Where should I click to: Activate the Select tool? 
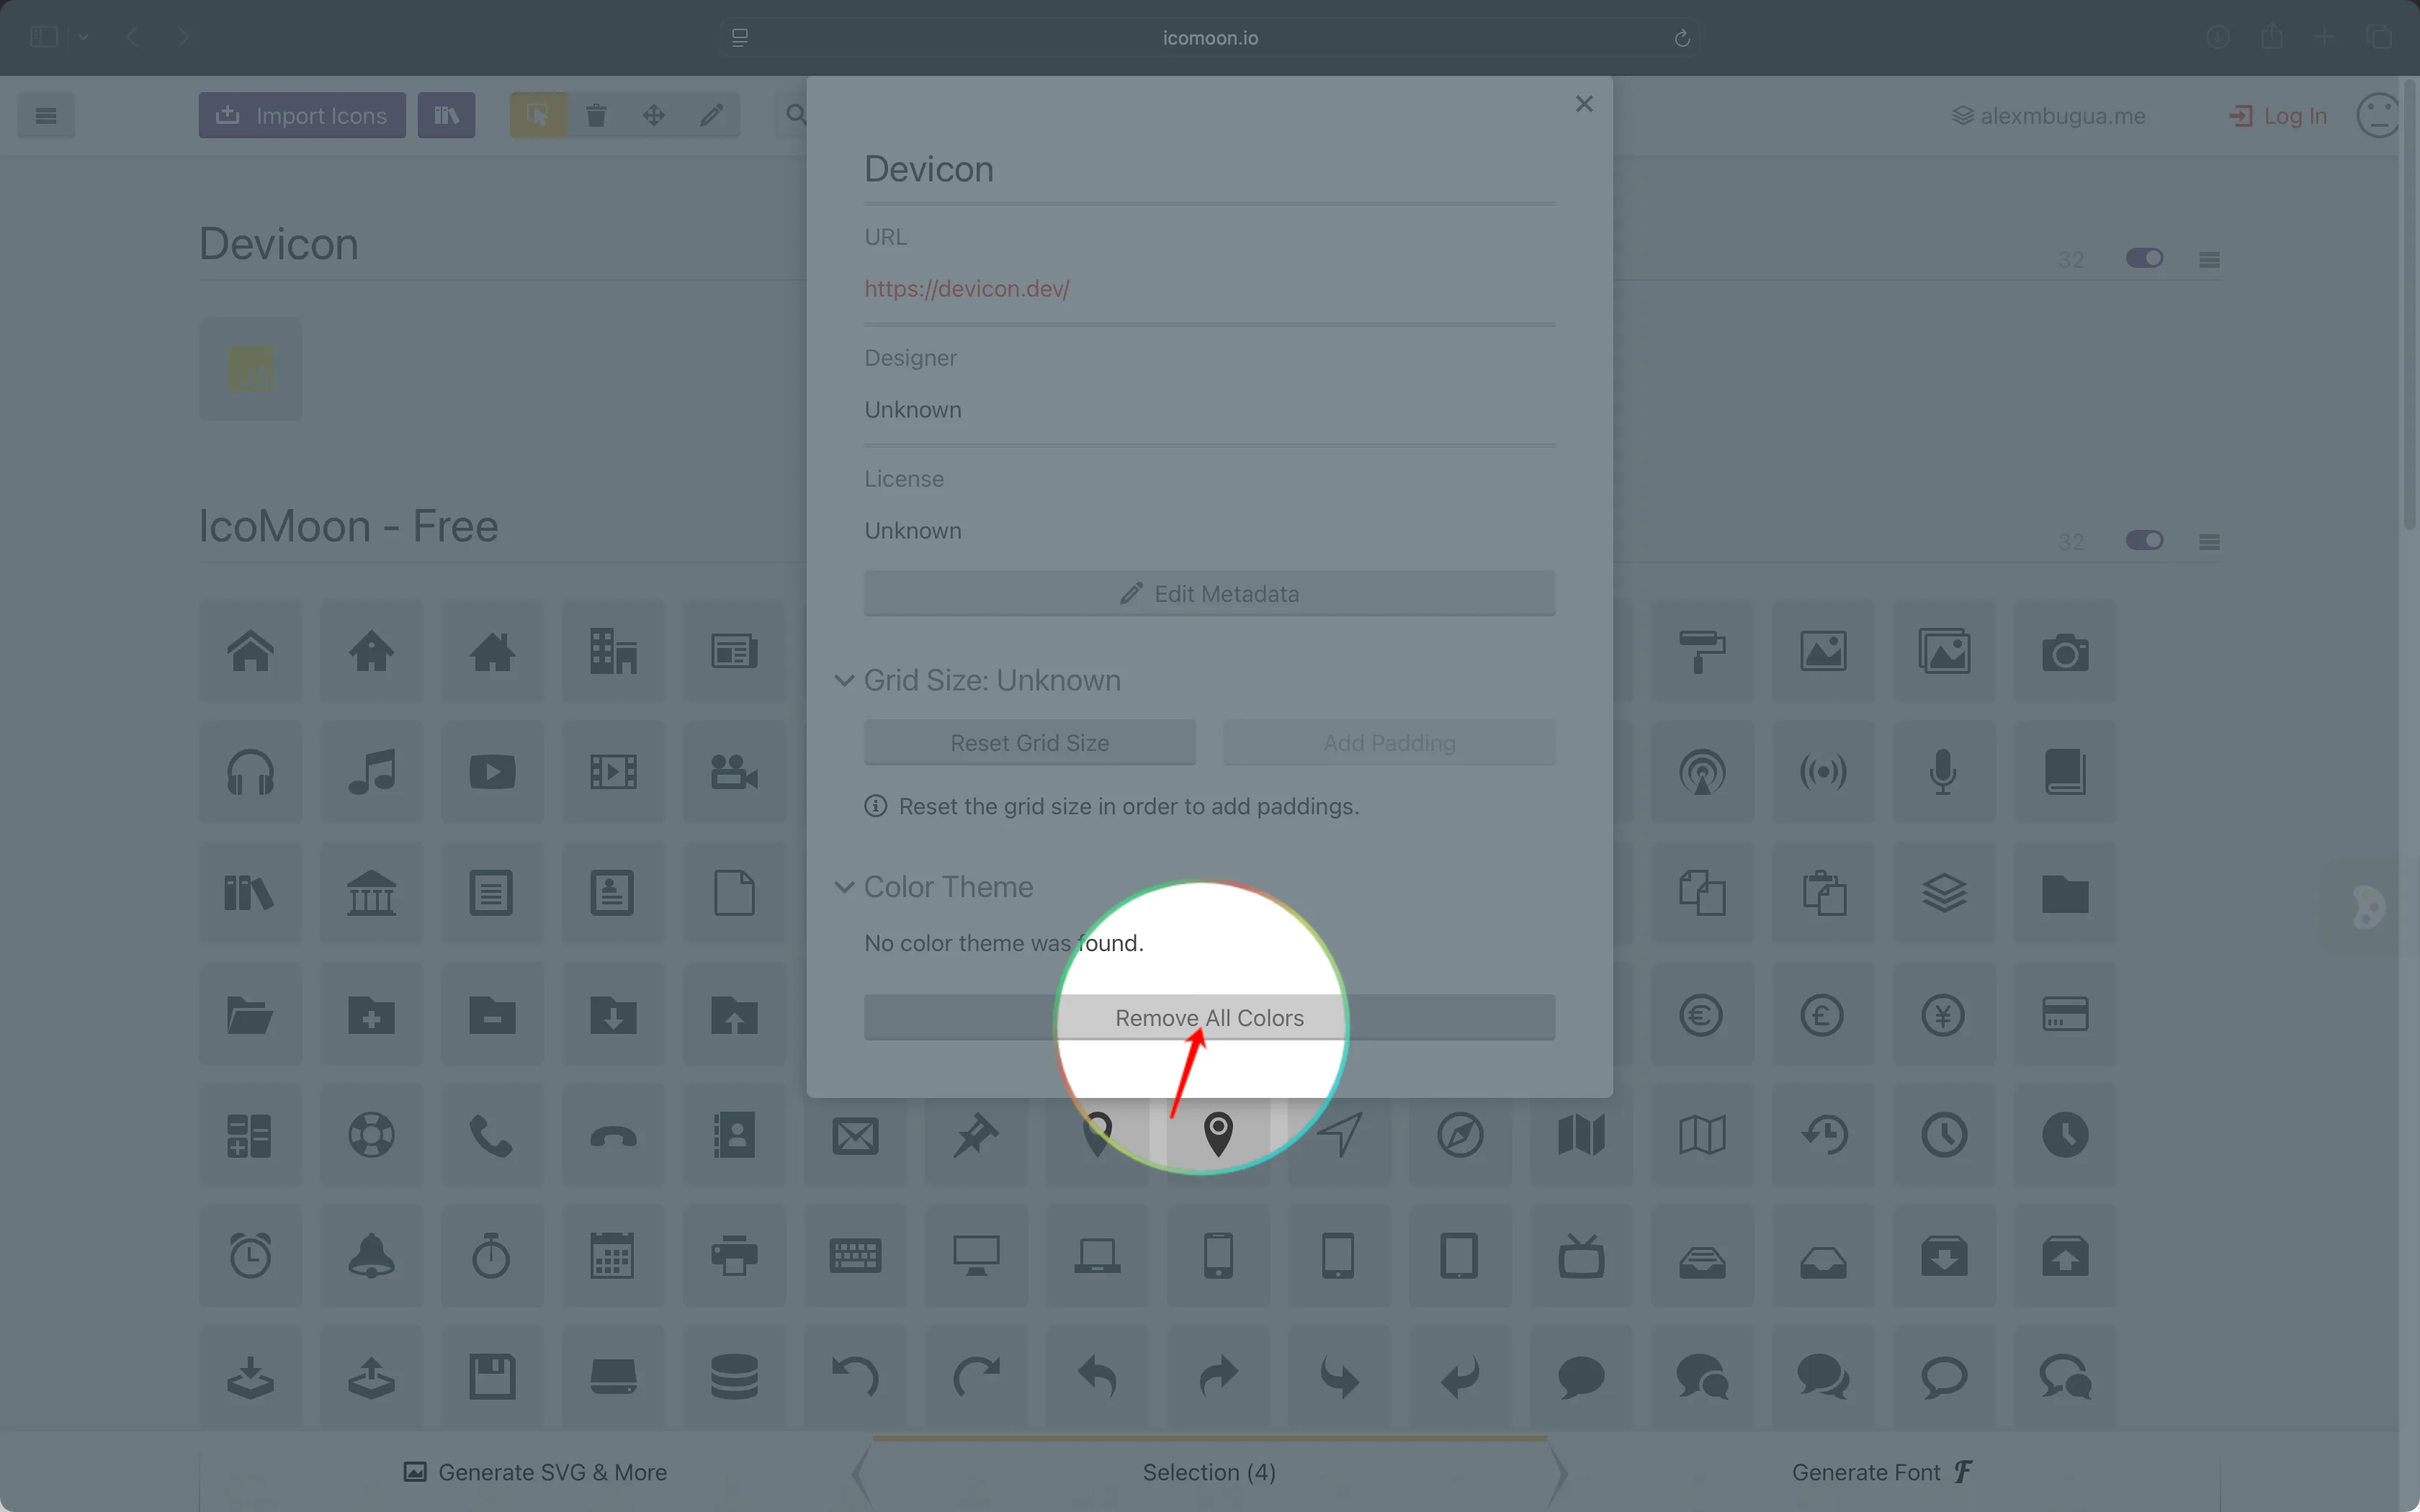[x=539, y=116]
